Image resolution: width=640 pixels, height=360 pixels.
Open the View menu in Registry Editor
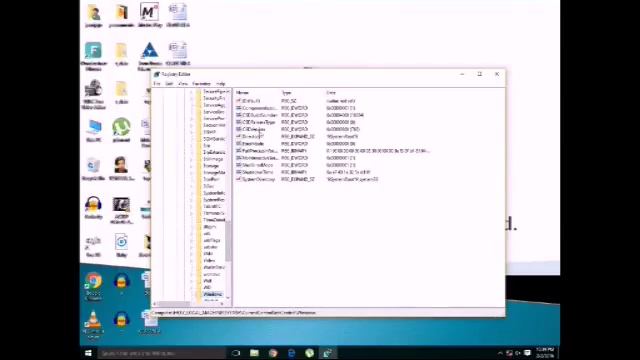[x=183, y=84]
